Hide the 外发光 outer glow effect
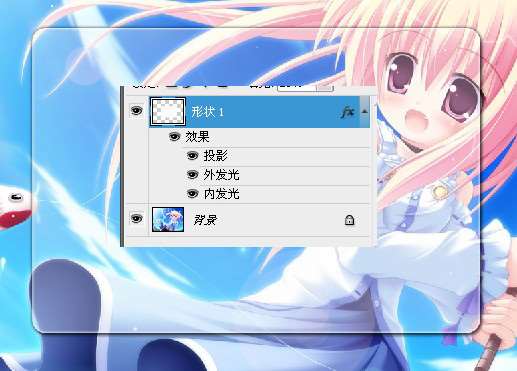This screenshot has width=517, height=371. (192, 175)
